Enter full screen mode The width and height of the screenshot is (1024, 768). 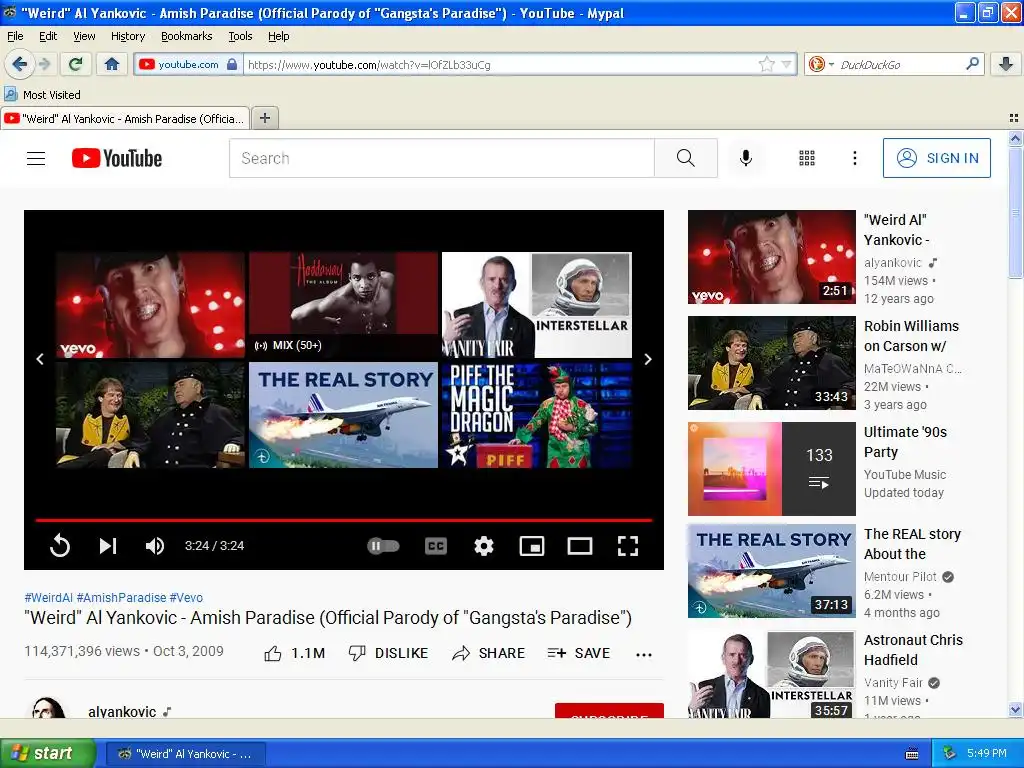point(628,545)
